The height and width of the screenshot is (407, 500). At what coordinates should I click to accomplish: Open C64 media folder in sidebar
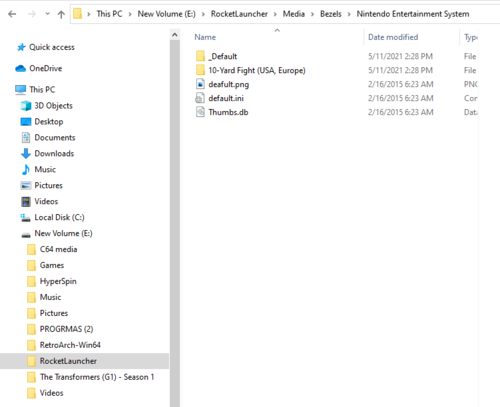point(58,249)
